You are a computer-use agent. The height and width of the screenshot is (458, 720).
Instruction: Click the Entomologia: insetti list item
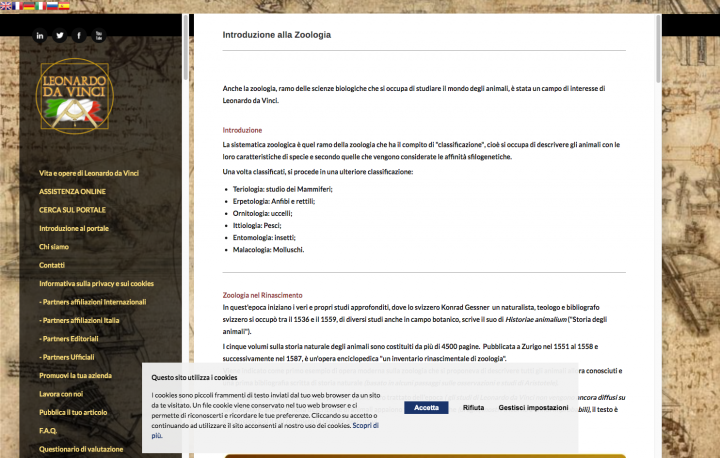point(264,237)
